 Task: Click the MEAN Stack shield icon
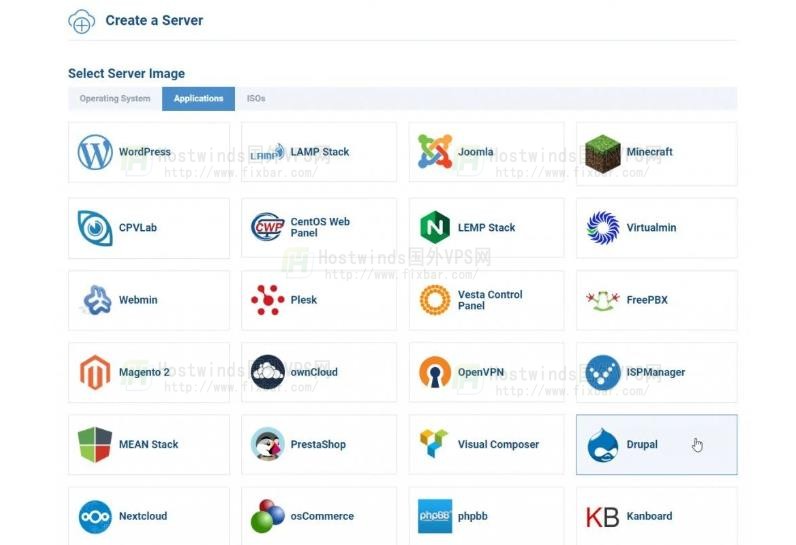[95, 445]
